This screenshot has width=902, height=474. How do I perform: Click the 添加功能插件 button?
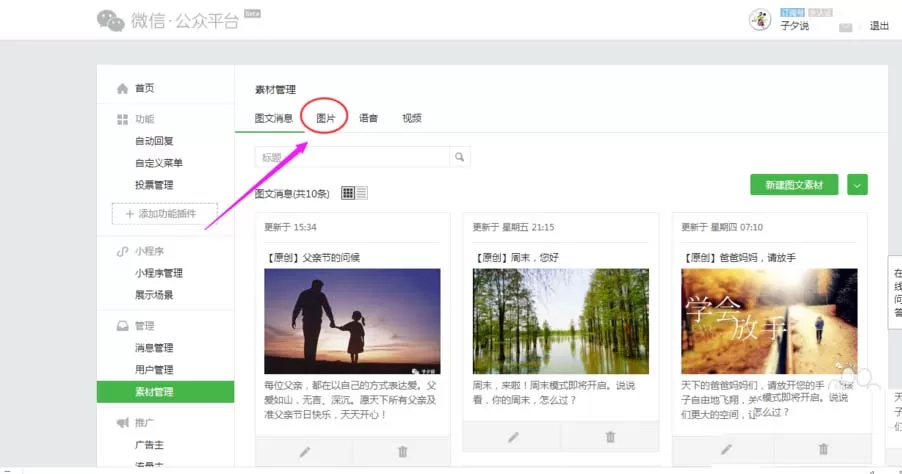(x=165, y=214)
